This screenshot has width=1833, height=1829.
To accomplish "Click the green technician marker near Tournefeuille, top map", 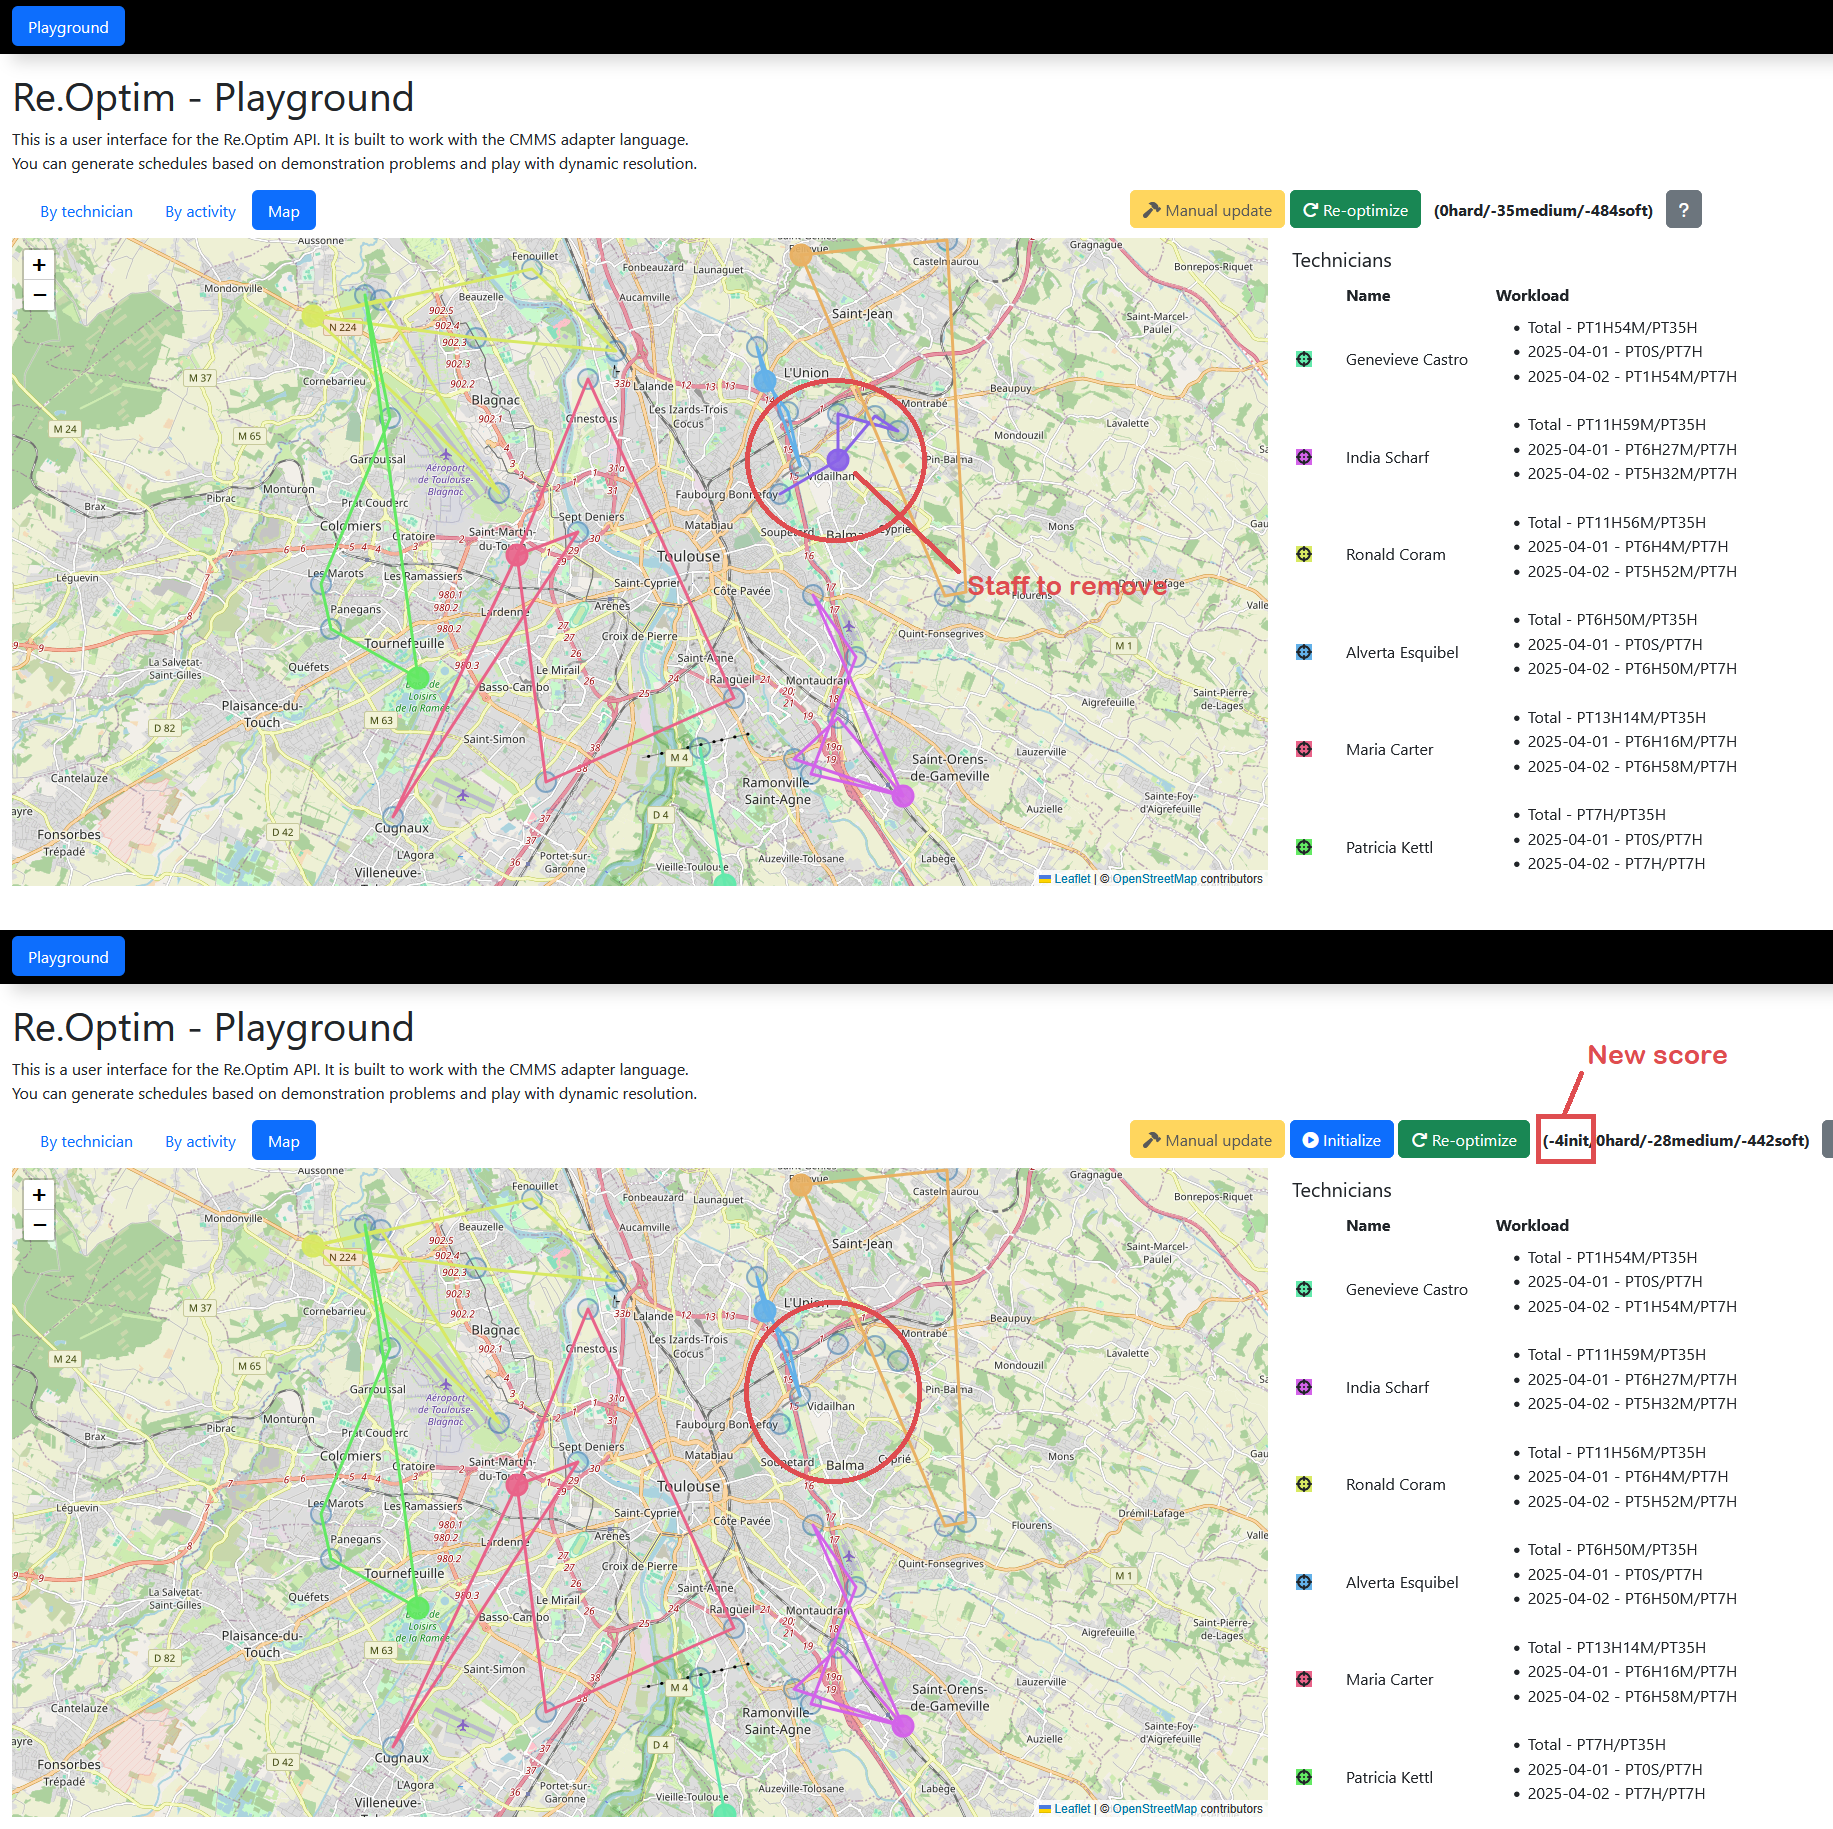I will (418, 677).
